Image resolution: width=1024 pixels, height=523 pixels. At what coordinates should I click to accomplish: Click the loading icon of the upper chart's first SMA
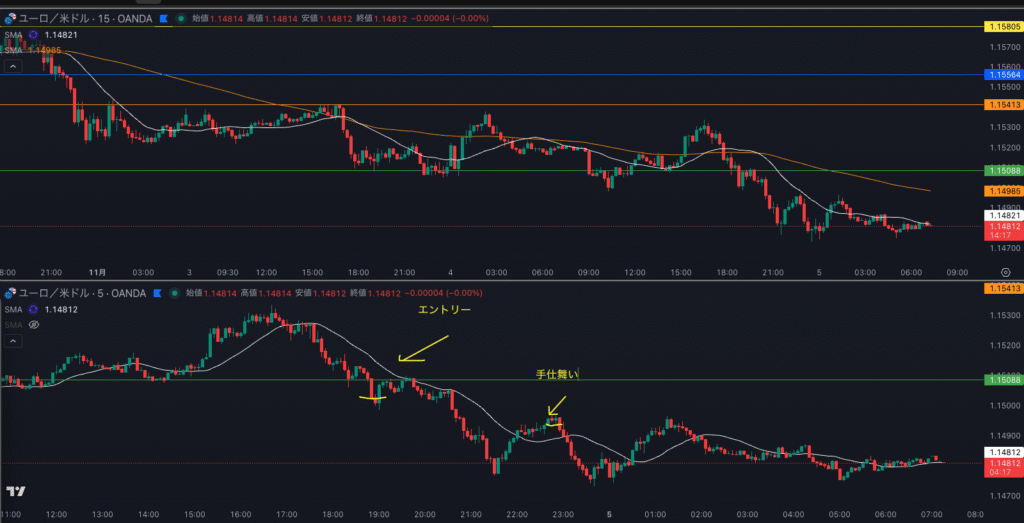tap(33, 34)
